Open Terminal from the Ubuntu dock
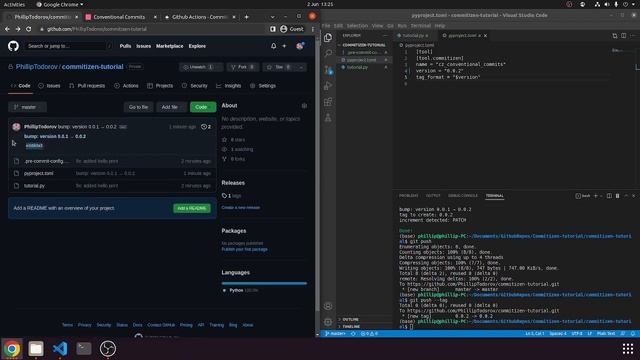The width and height of the screenshot is (640, 360). [84, 349]
